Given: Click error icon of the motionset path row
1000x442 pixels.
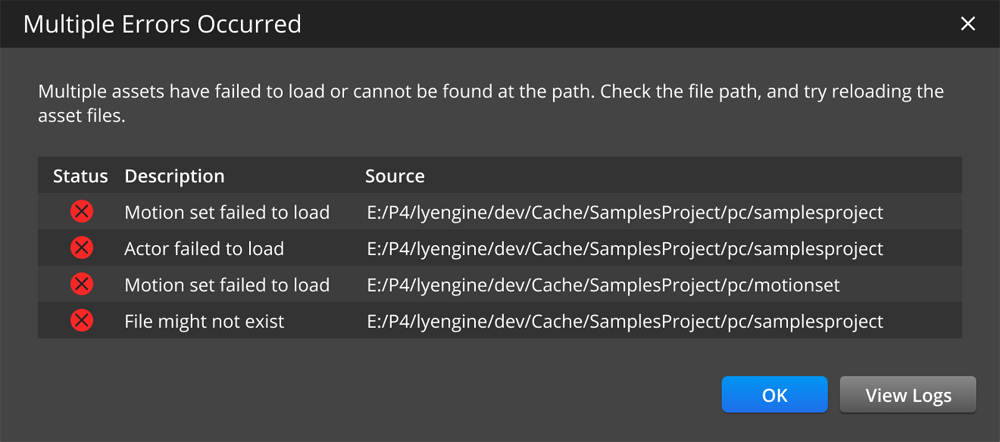Looking at the screenshot, I should [82, 285].
